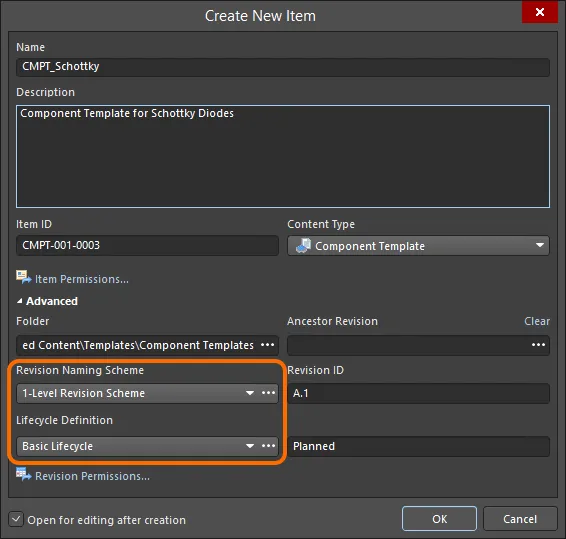This screenshot has height=539, width=566.
Task: Click ellipsis next to Basic Lifecycle
Action: pyautogui.click(x=269, y=446)
